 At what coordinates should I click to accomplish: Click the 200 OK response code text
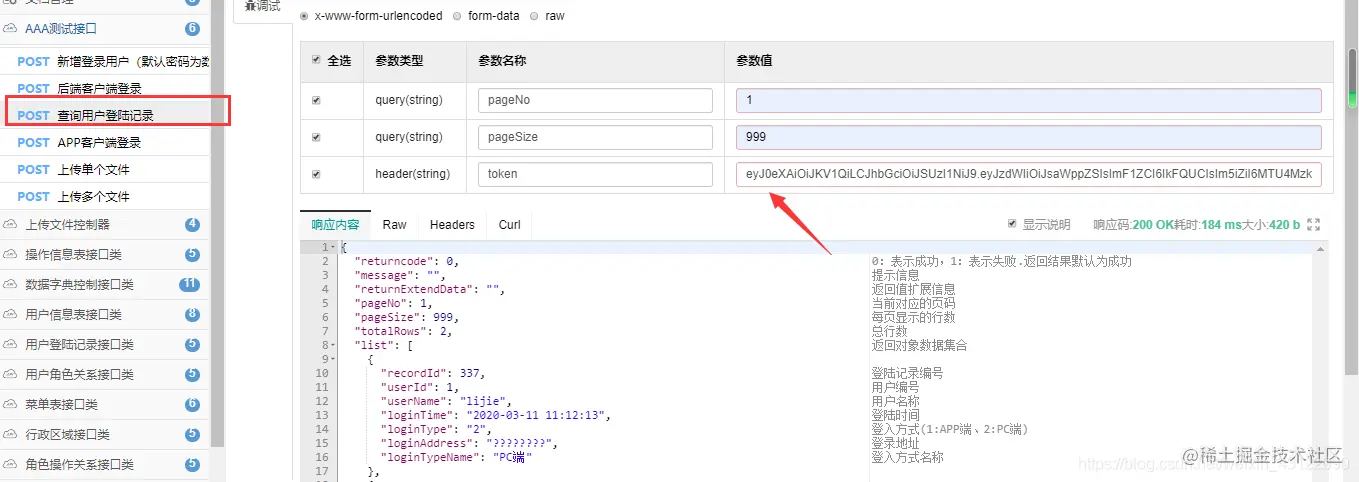1153,225
